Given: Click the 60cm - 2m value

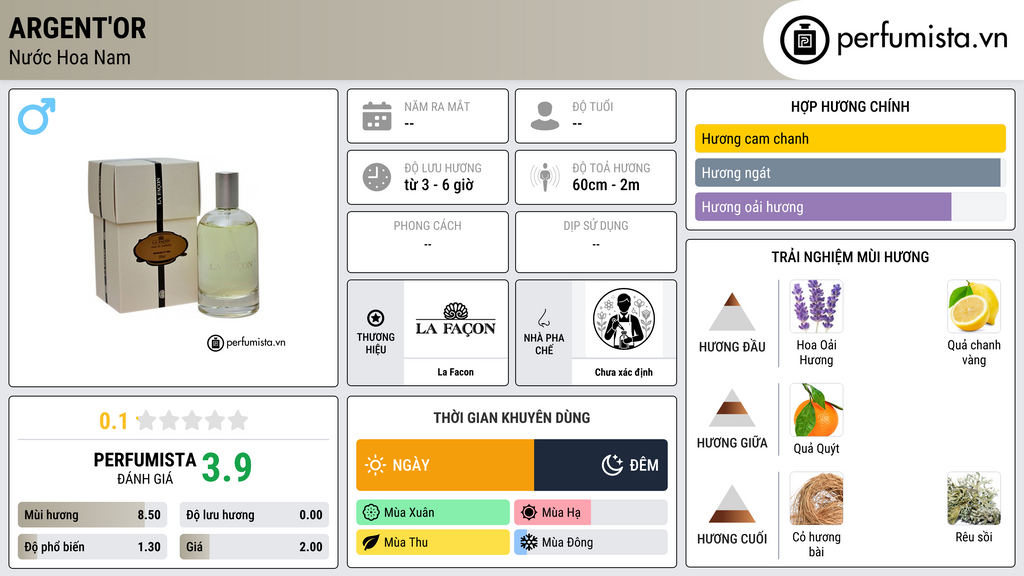Looking at the screenshot, I should tap(606, 185).
